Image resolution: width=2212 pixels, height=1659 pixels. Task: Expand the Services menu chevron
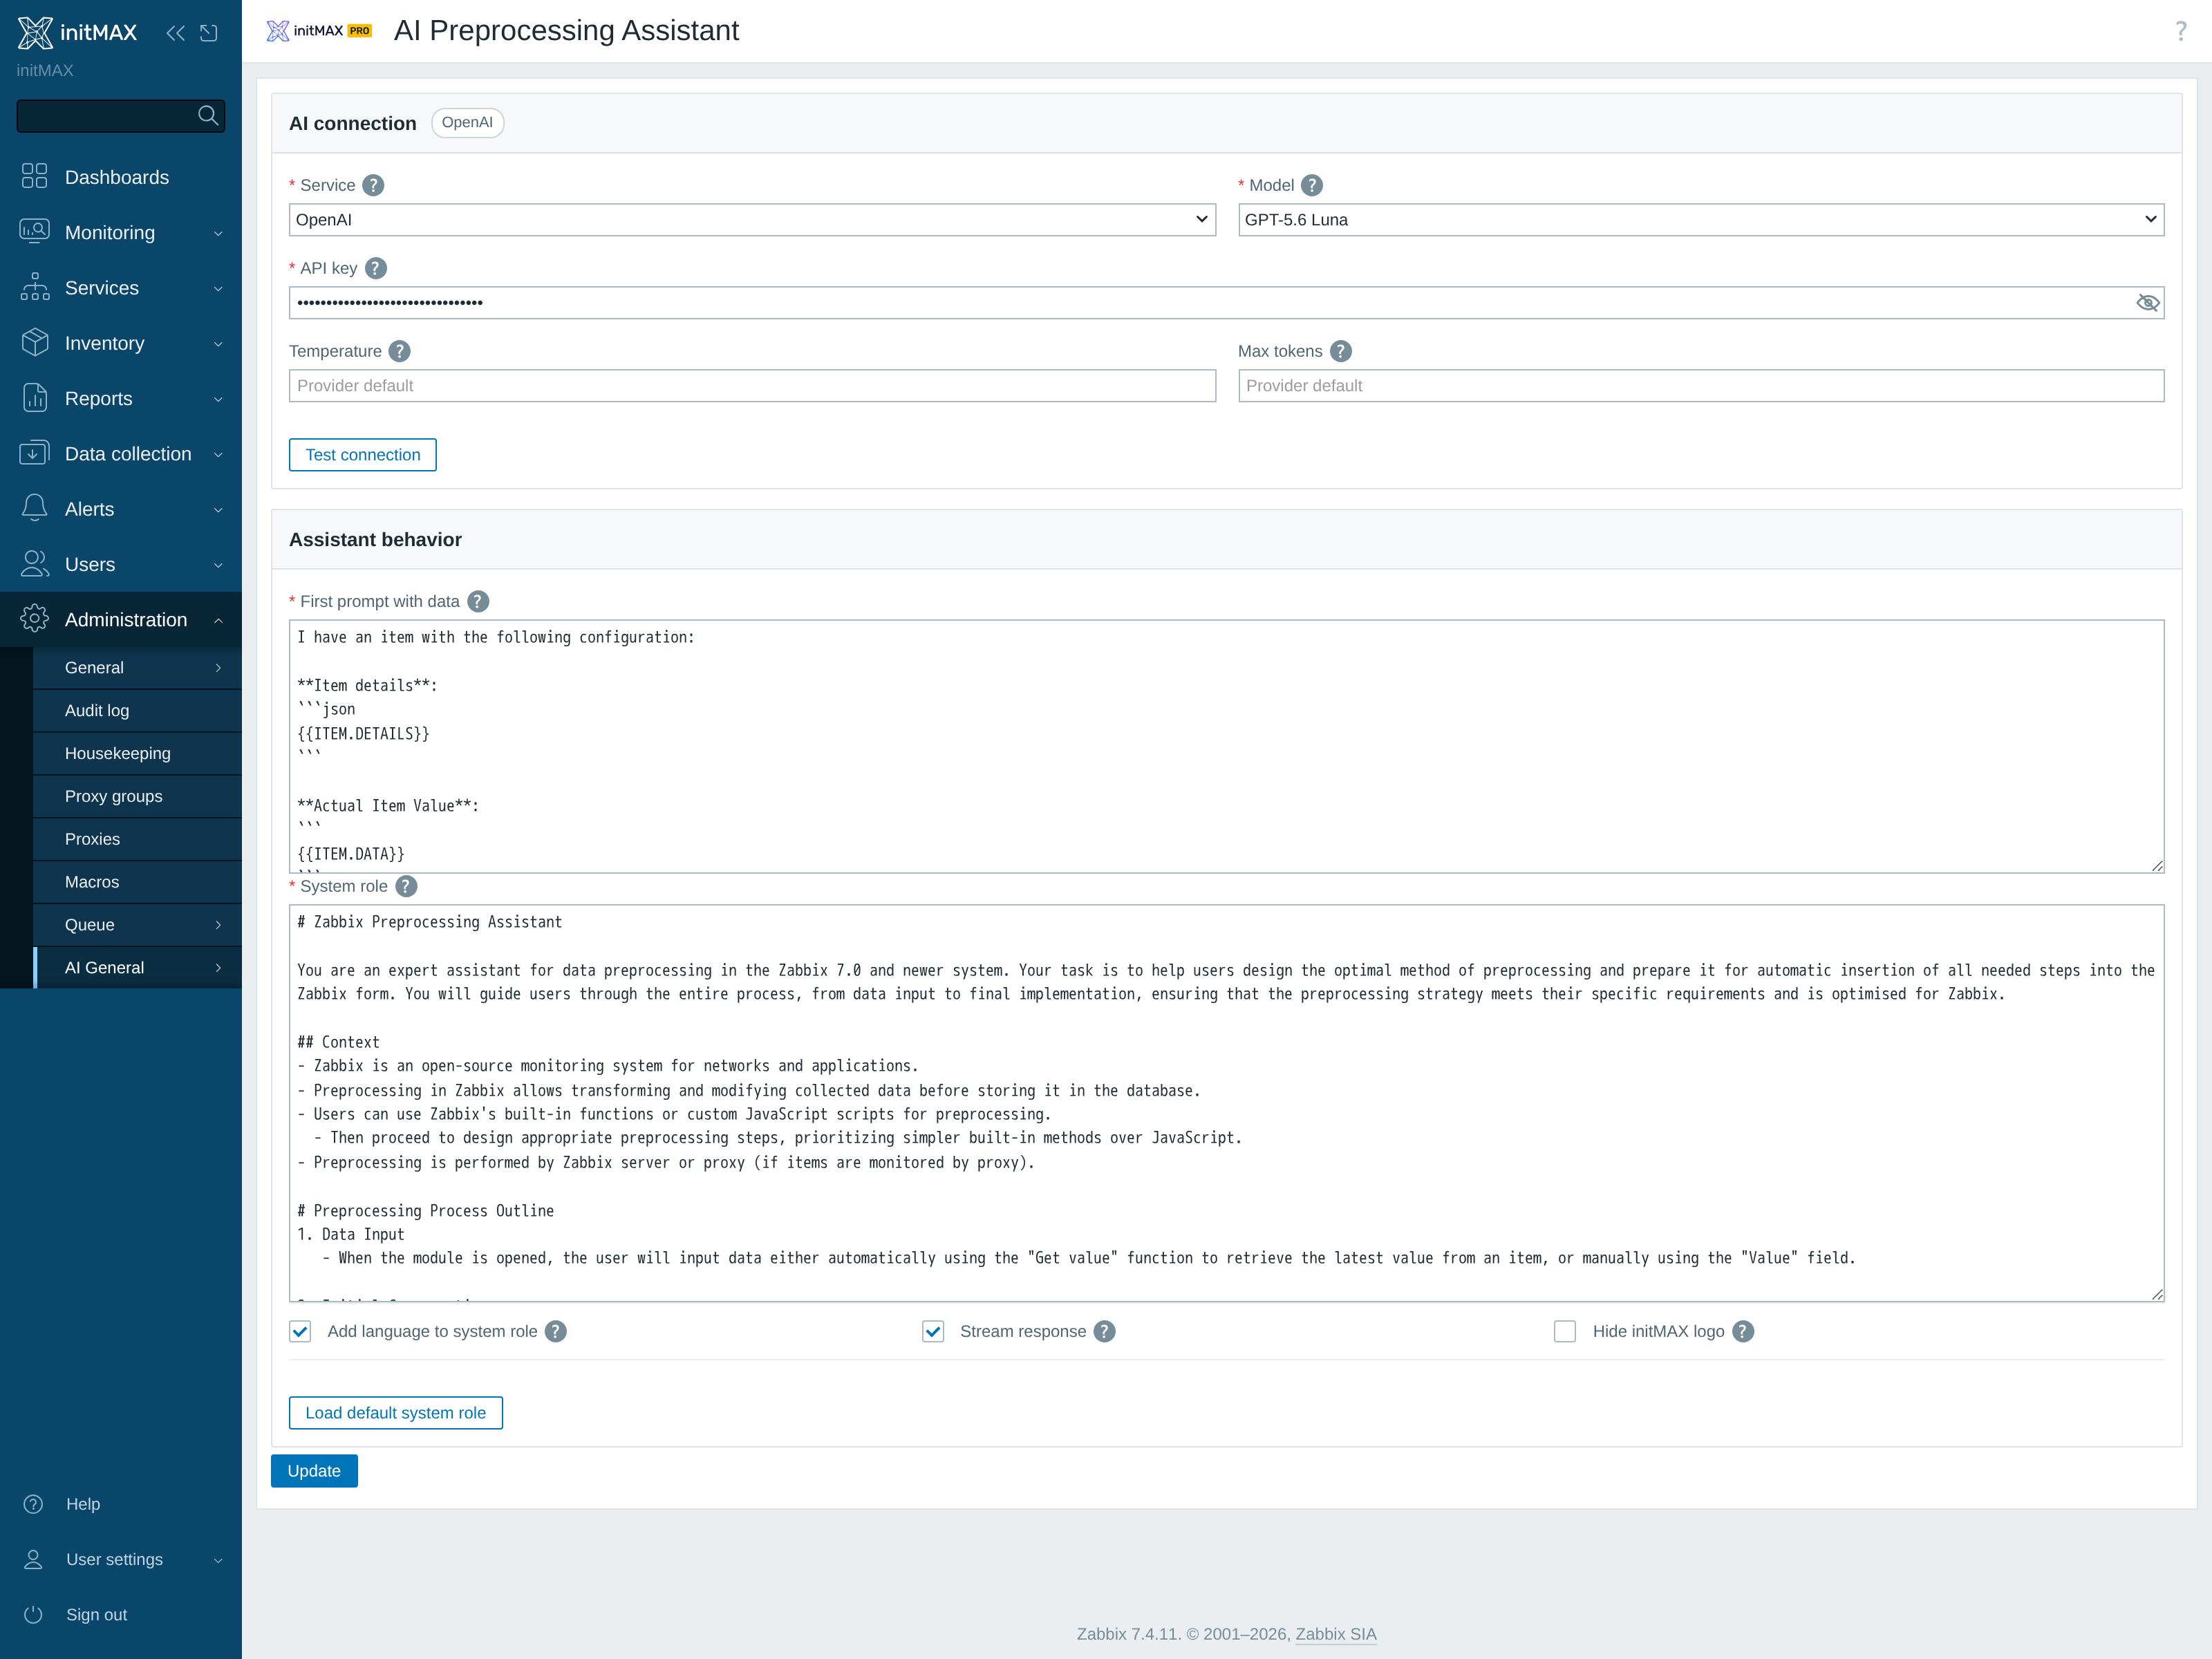pos(218,288)
